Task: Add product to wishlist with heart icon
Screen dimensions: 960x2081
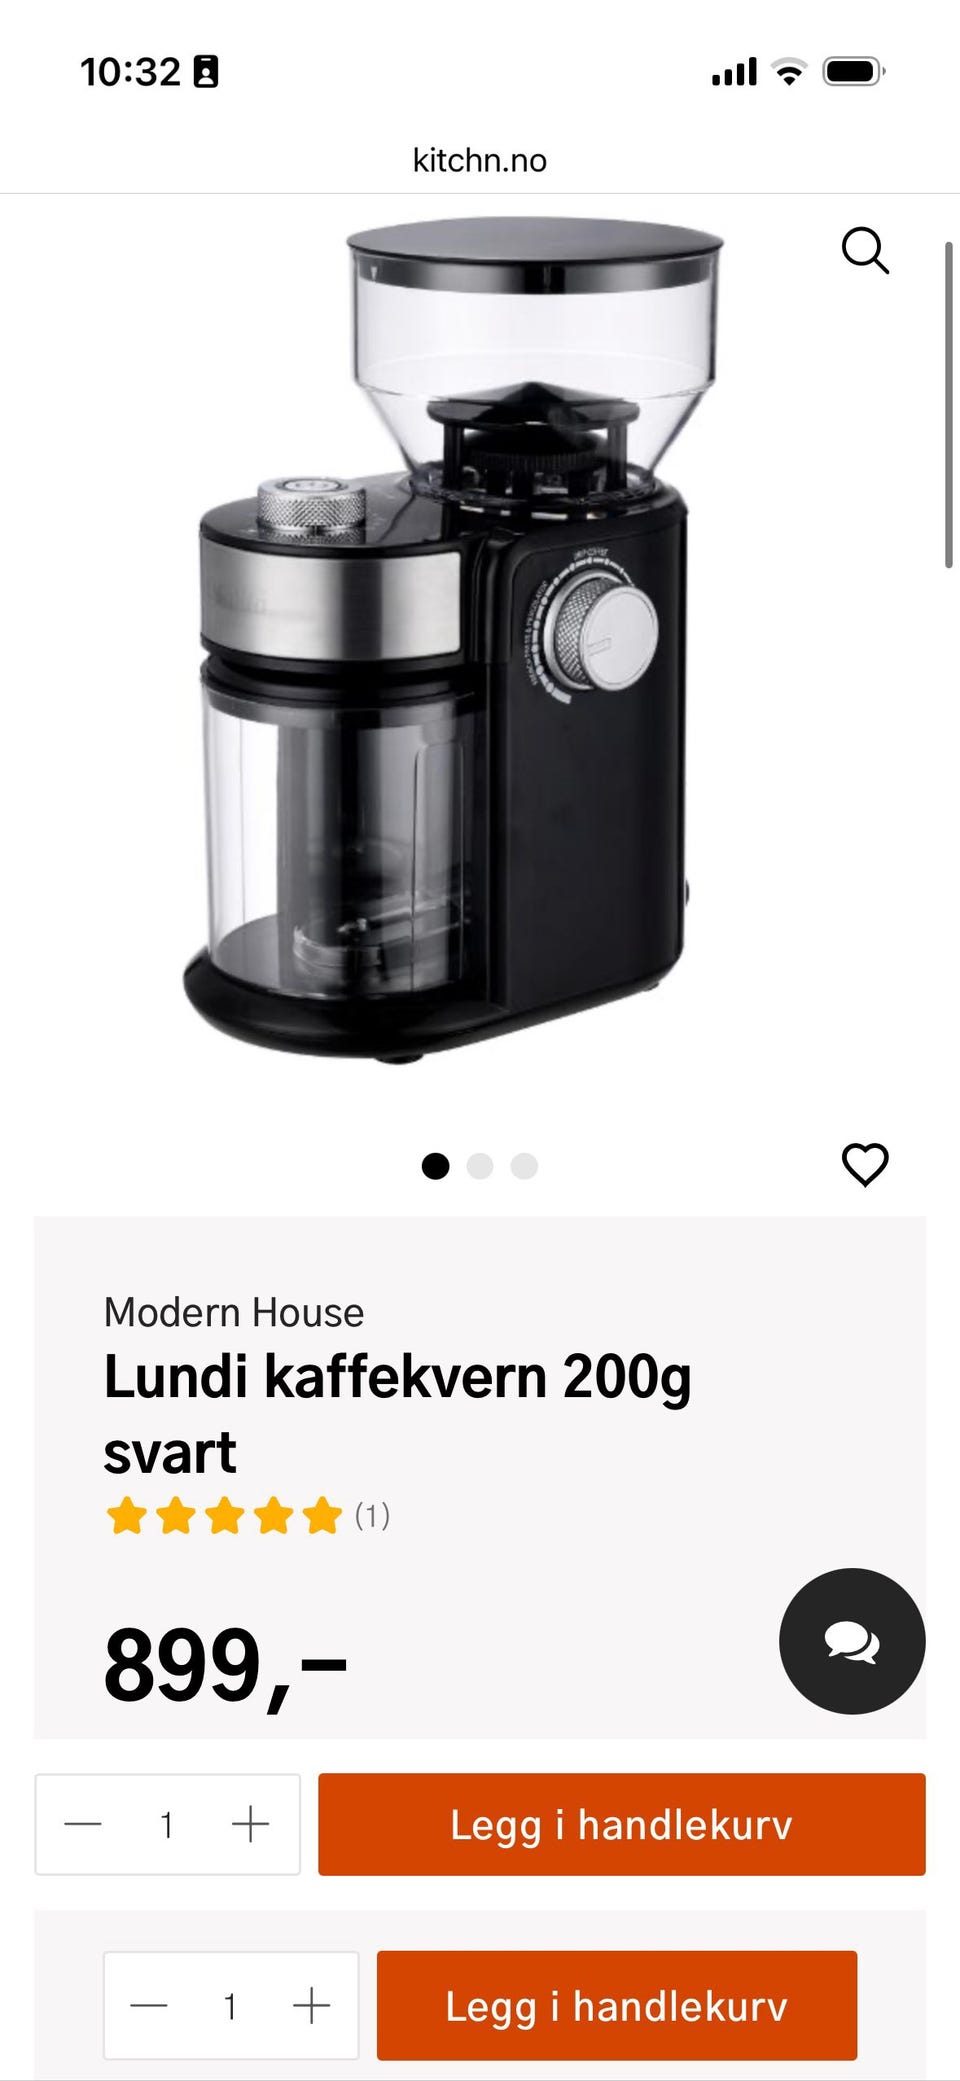Action: coord(865,1164)
